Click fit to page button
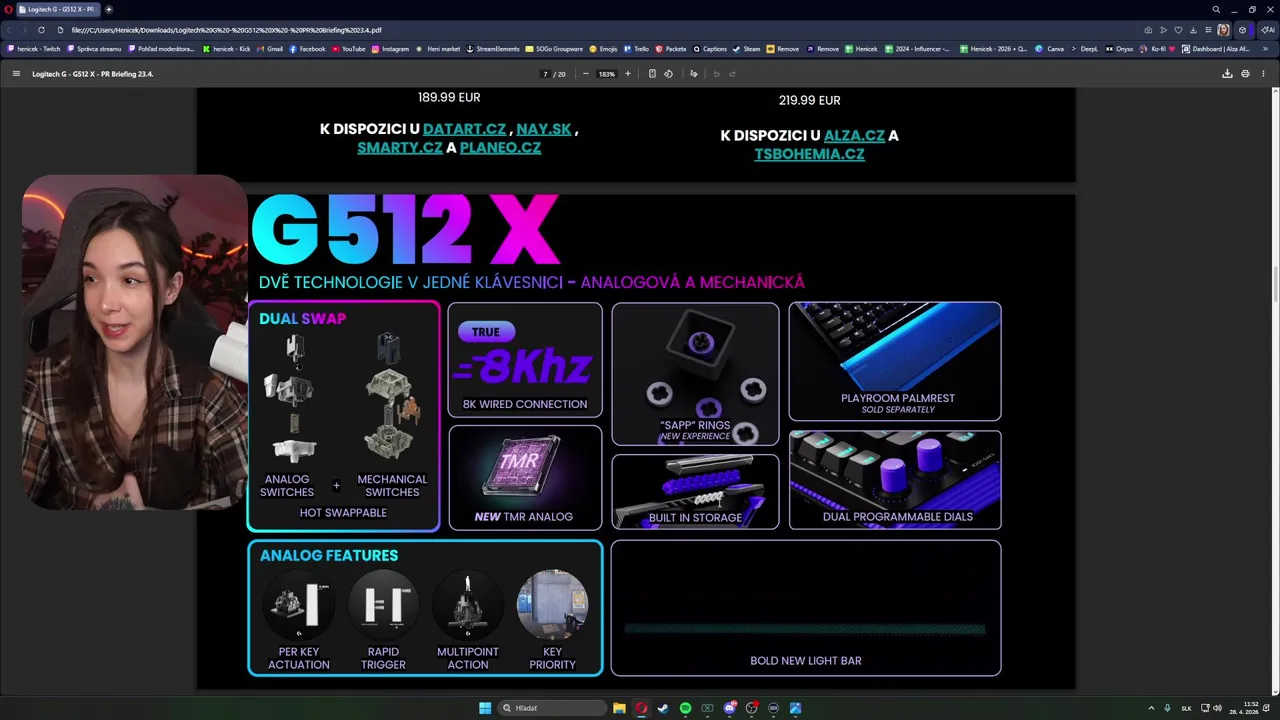Viewport: 1280px width, 720px height. 652,74
